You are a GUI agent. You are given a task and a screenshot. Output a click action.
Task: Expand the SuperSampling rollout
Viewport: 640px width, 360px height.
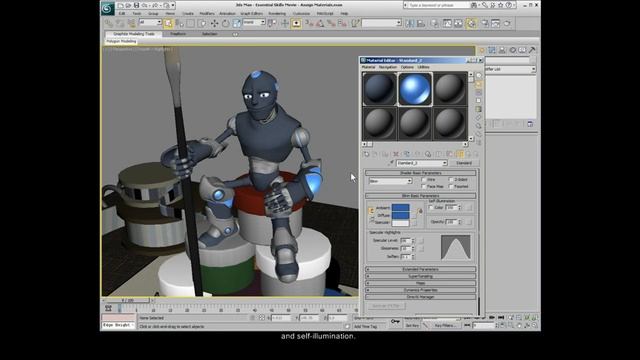tap(420, 276)
